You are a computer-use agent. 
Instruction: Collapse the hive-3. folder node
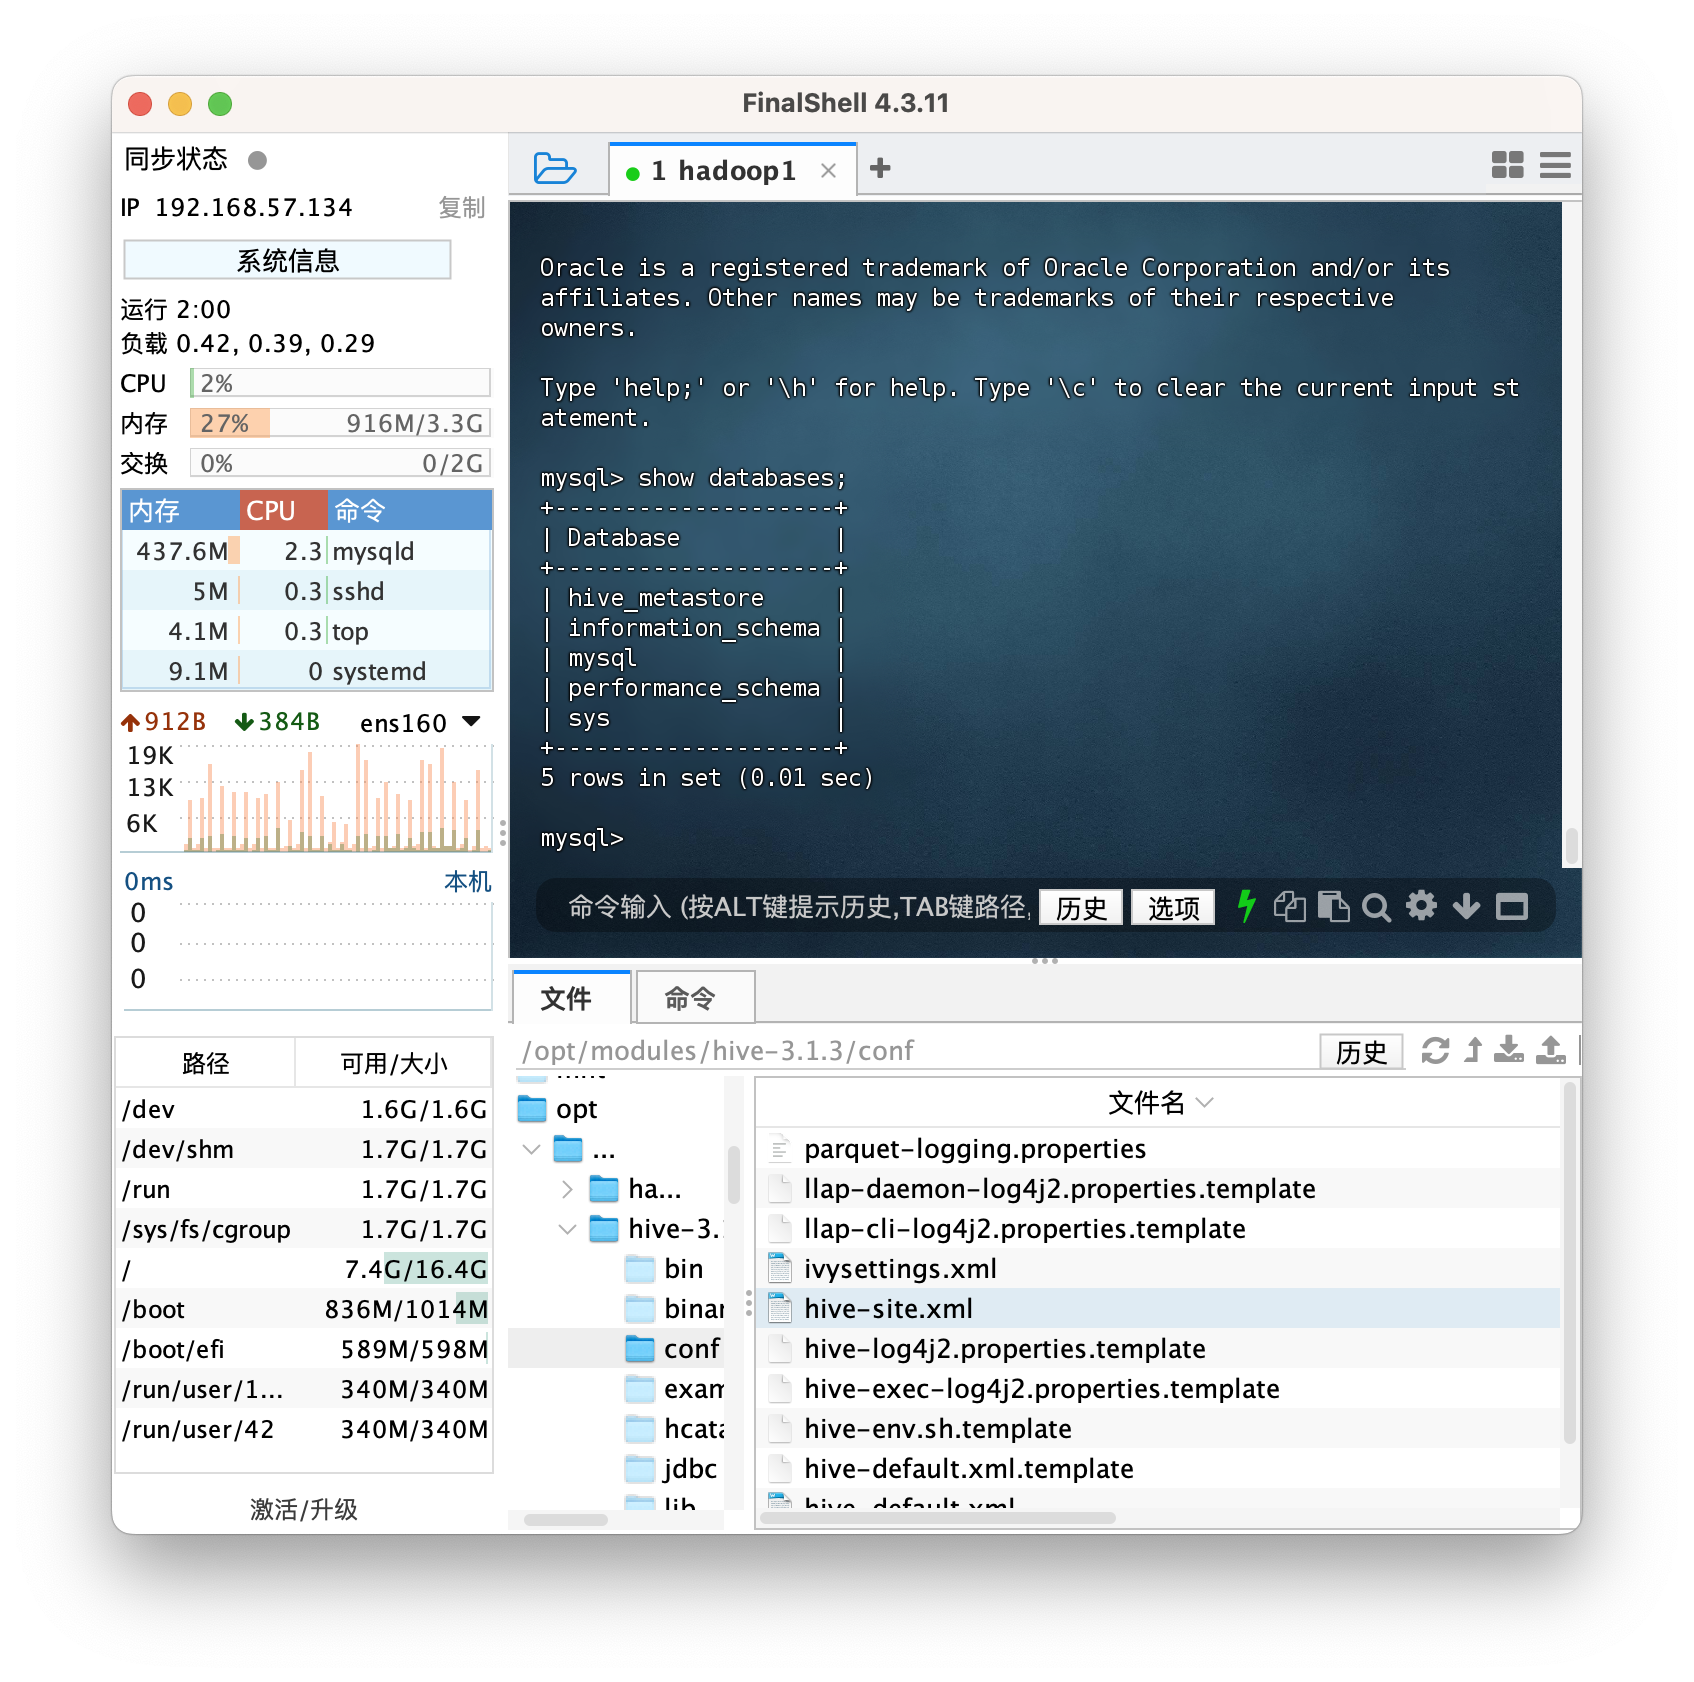tap(567, 1229)
